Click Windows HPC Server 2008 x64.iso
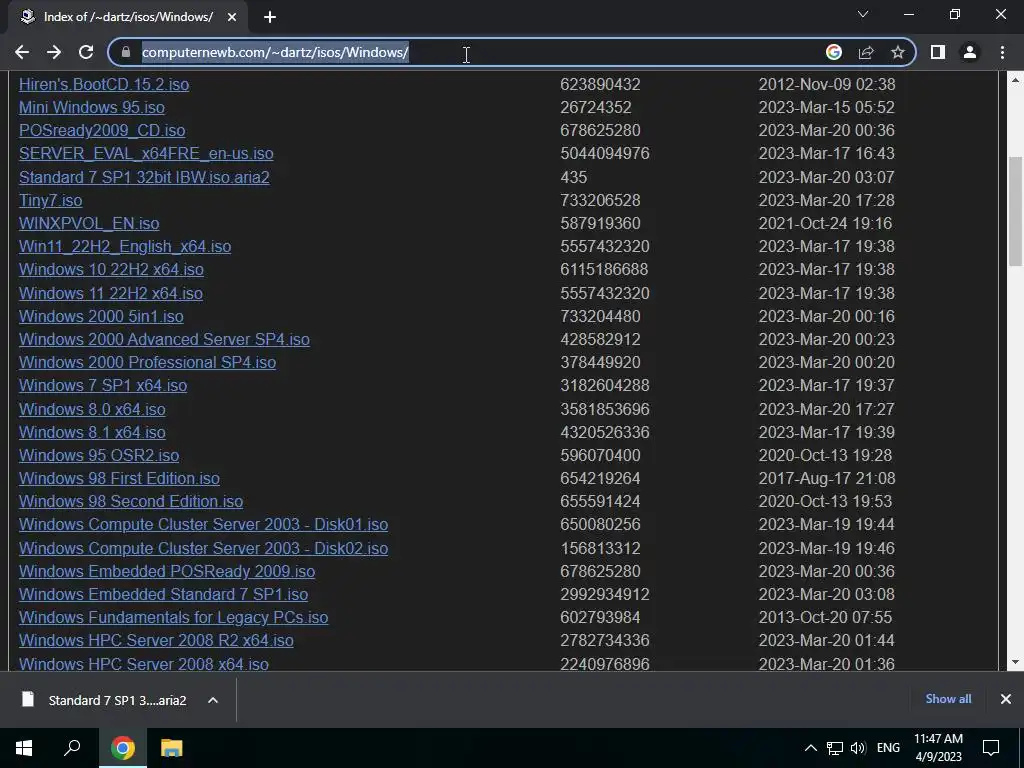This screenshot has height=768, width=1024. click(x=144, y=664)
